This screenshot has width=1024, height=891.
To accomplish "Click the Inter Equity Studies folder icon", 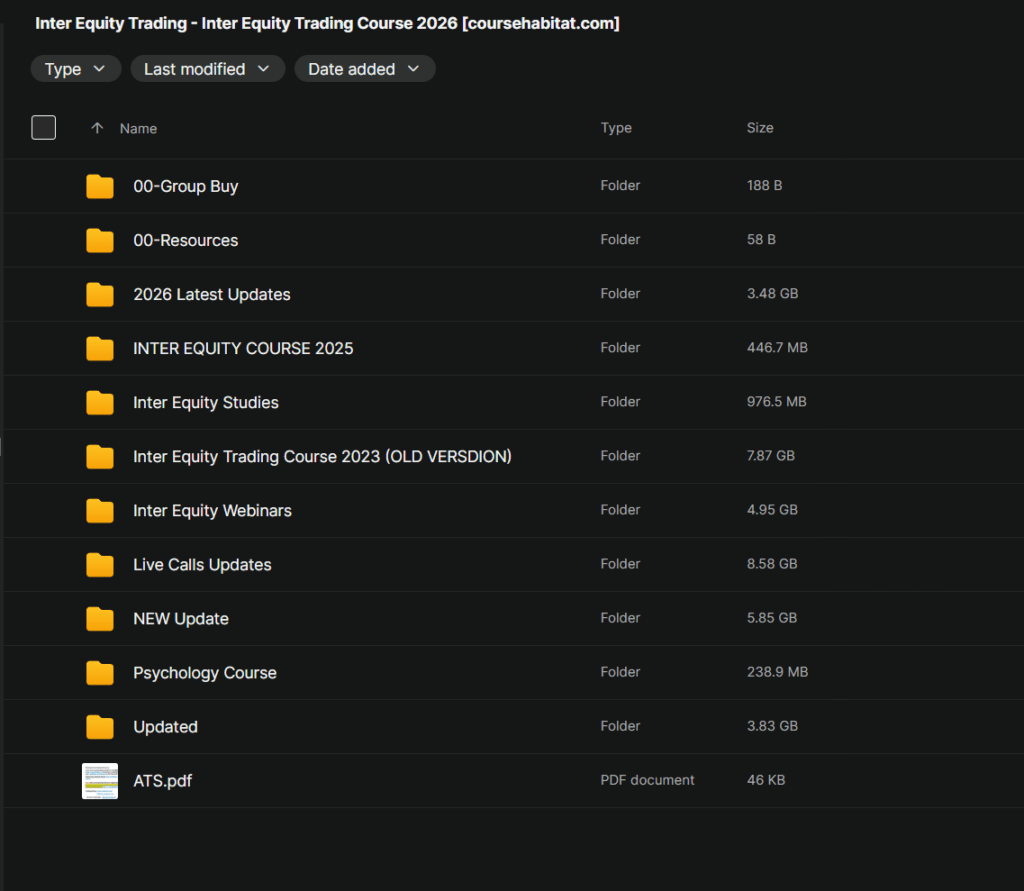I will click(99, 402).
